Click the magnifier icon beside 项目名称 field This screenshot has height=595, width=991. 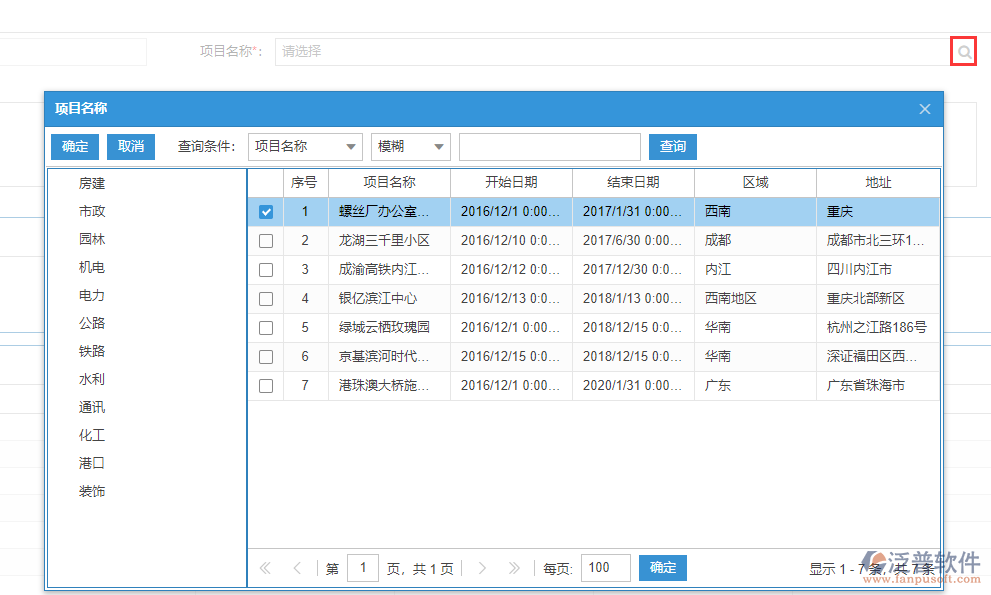click(963, 52)
